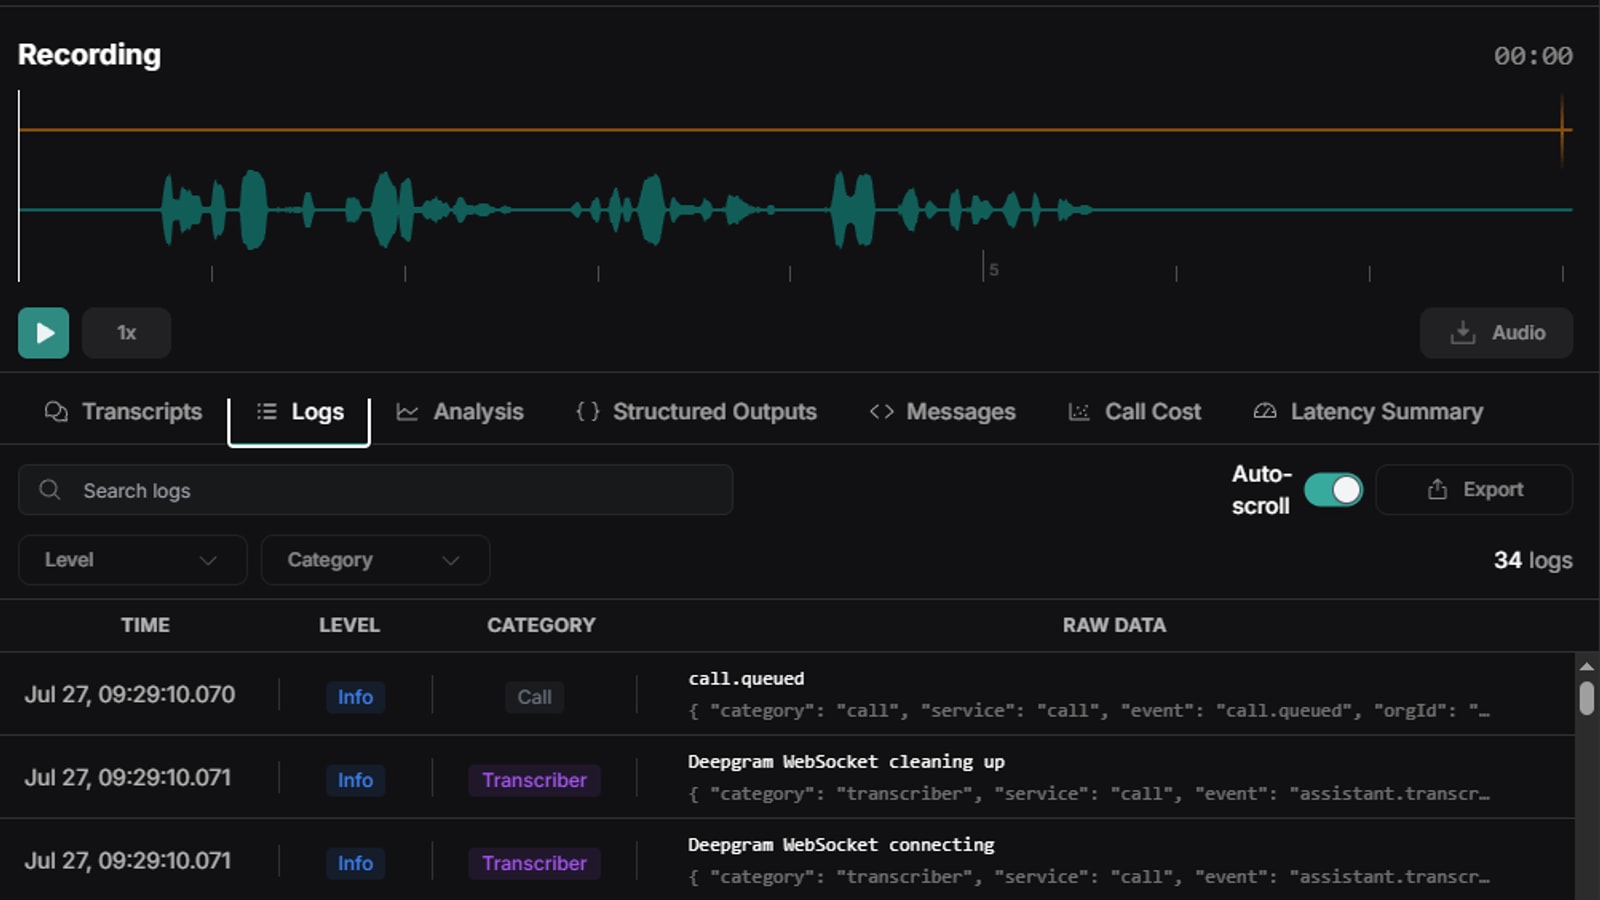Click the call.queued raw JSON line

coord(1088,711)
